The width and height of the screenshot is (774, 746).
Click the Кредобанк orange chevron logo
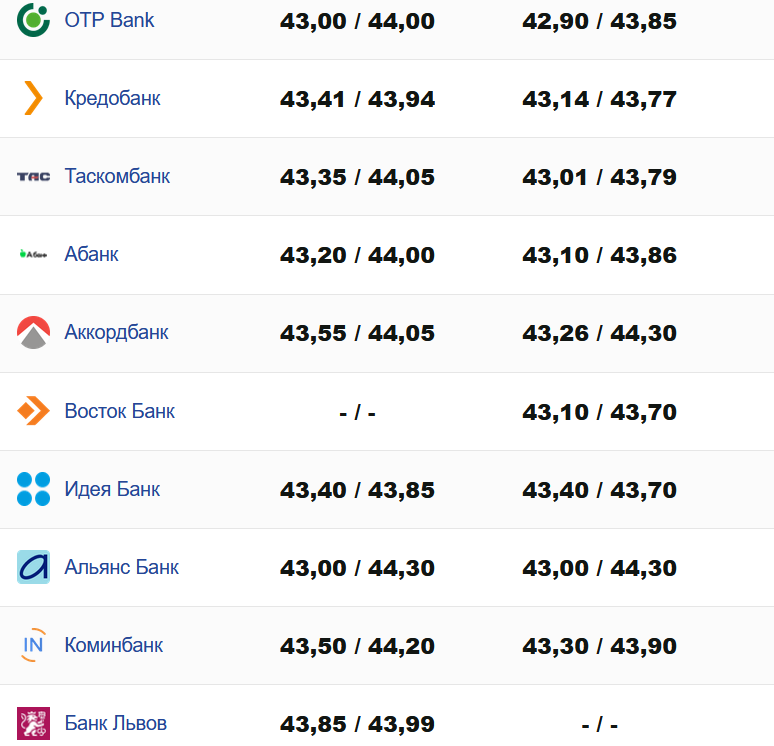pyautogui.click(x=33, y=98)
